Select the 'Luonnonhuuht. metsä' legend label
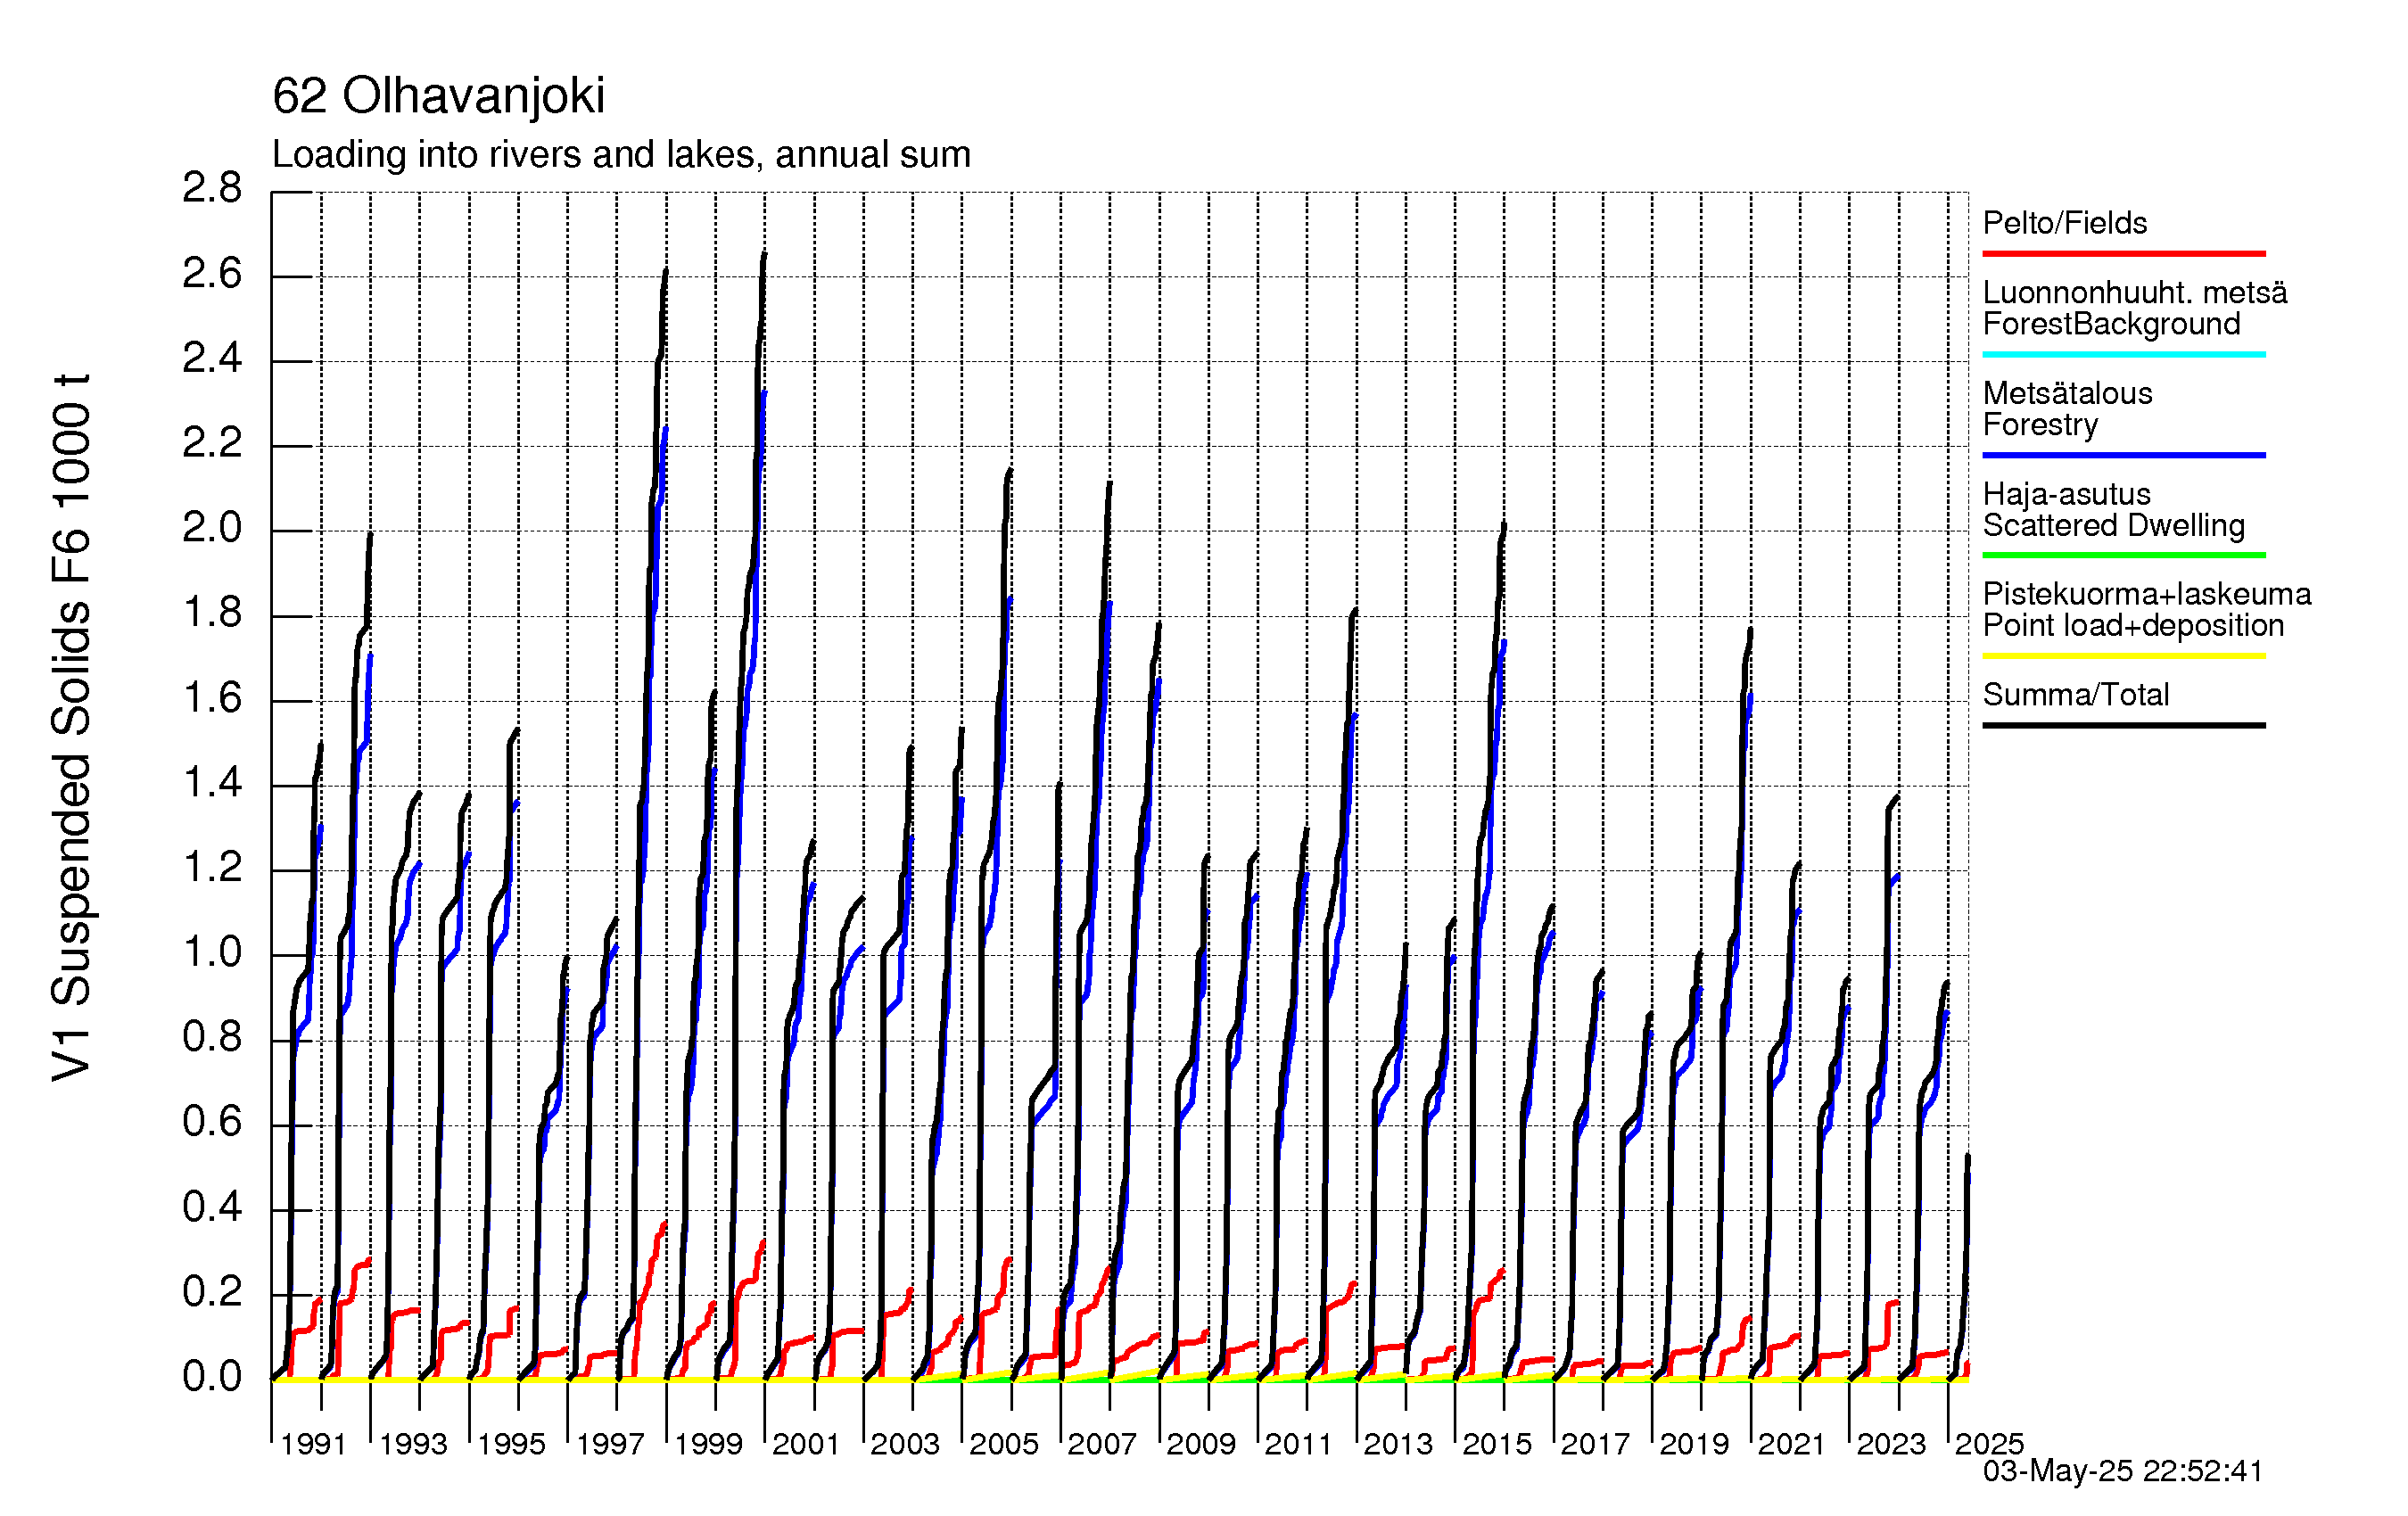The height and width of the screenshot is (1516, 2408). 2135,293
